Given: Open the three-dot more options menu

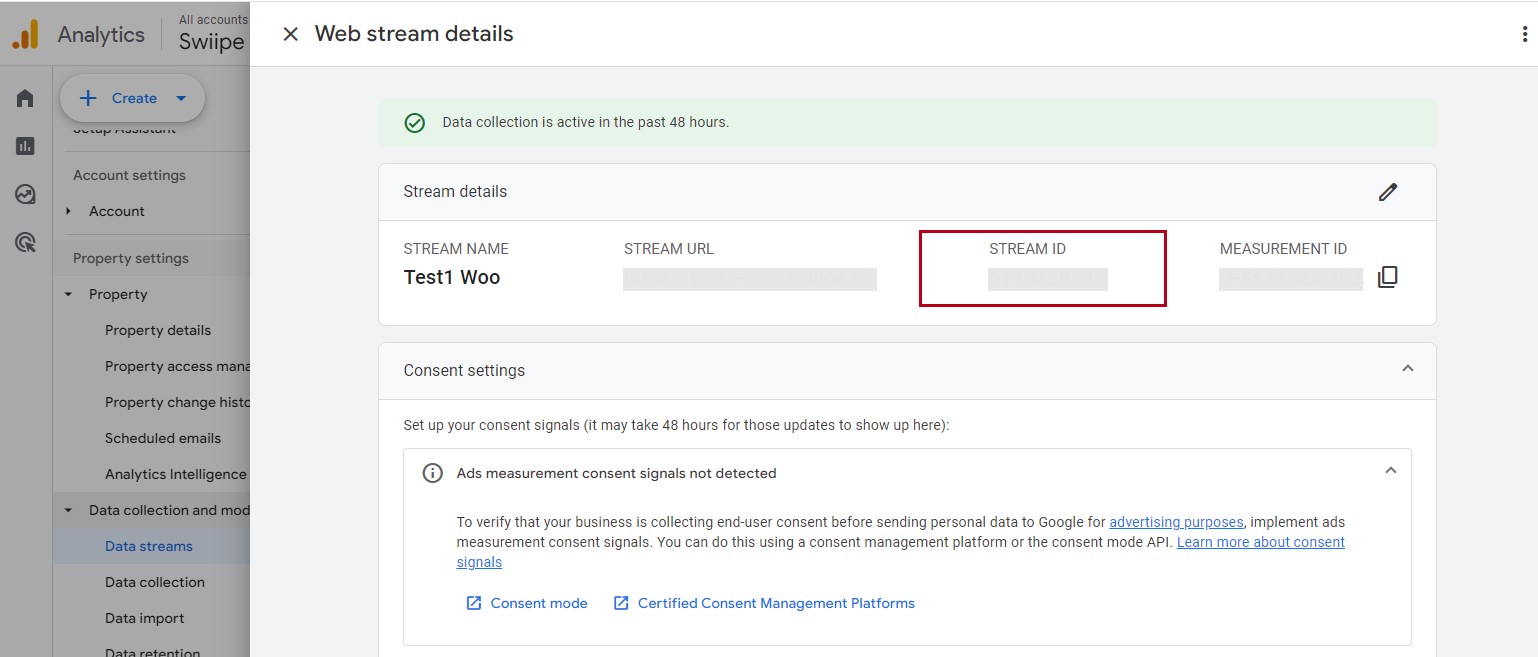Looking at the screenshot, I should [x=1524, y=34].
